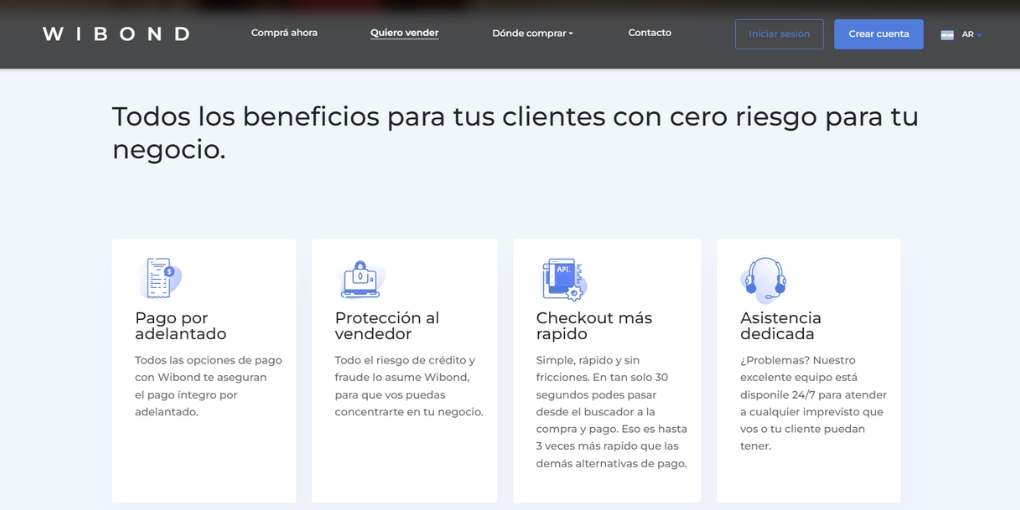The width and height of the screenshot is (1020, 510).
Task: Click the Argentina flag icon
Action: click(x=947, y=35)
